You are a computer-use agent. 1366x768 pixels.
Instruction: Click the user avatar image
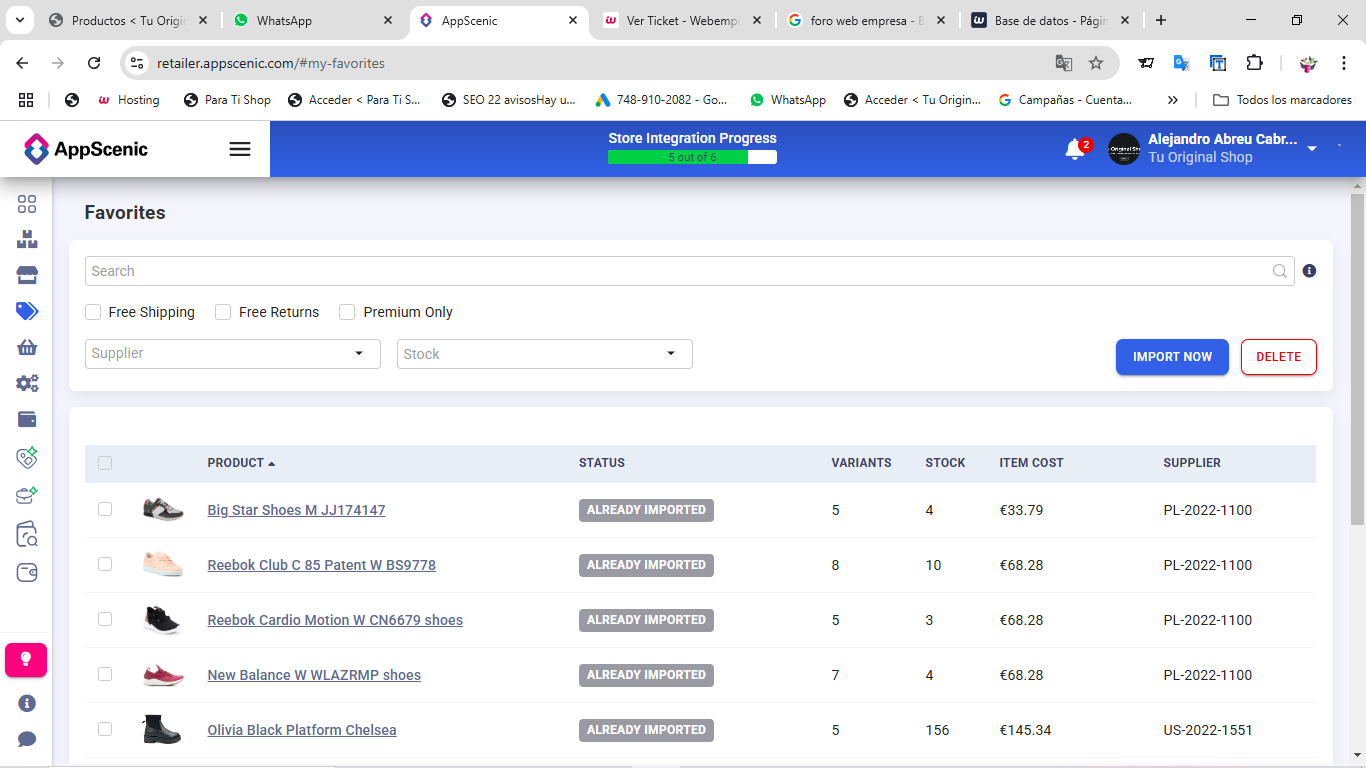(1124, 149)
